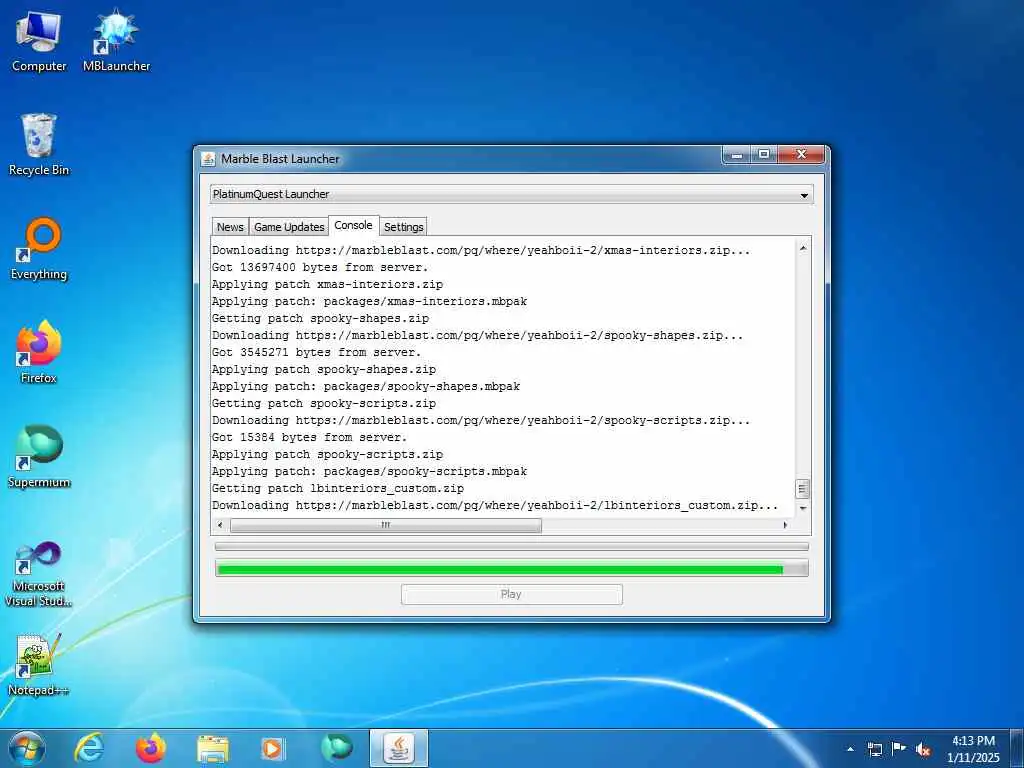Open Windows Explorer from the taskbar
Screen dimensions: 1024x768
click(x=212, y=748)
